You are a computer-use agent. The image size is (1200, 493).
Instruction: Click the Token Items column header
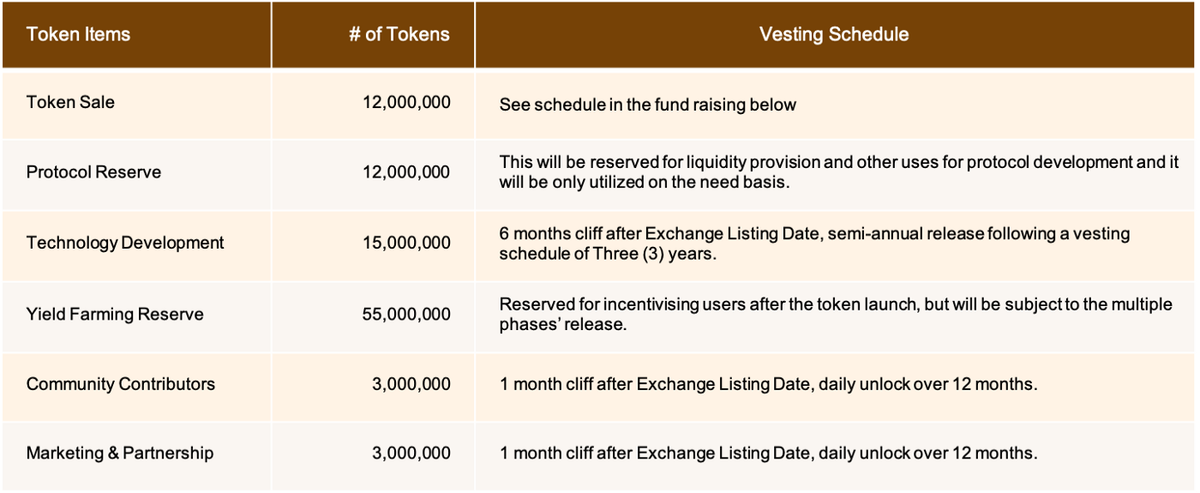click(x=78, y=34)
